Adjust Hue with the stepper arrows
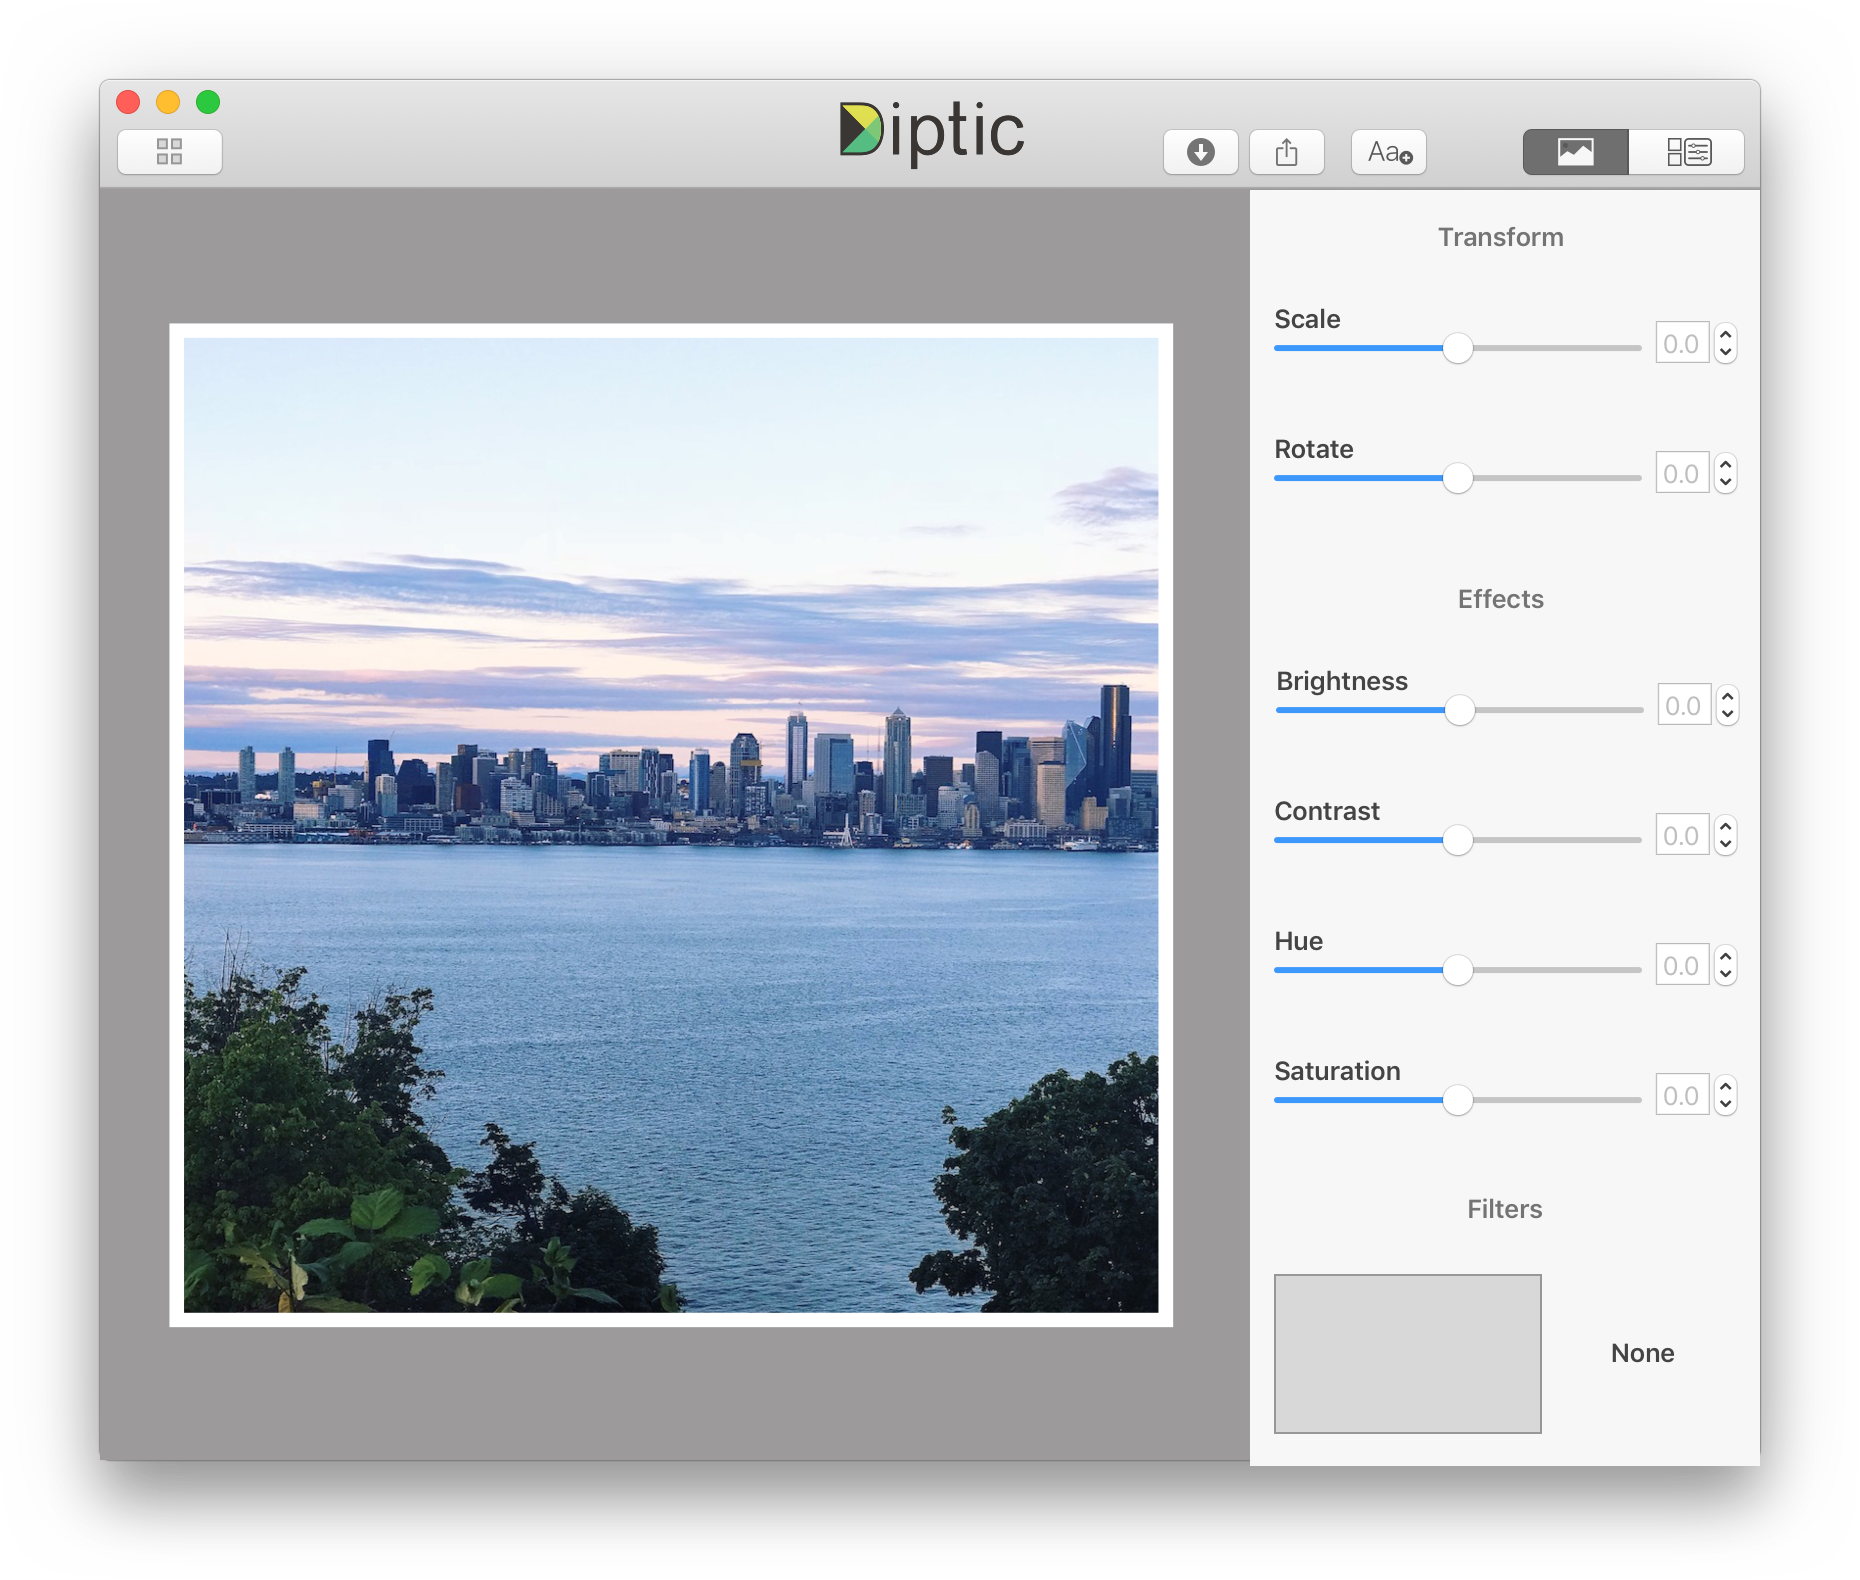The image size is (1860, 1580). click(1725, 965)
